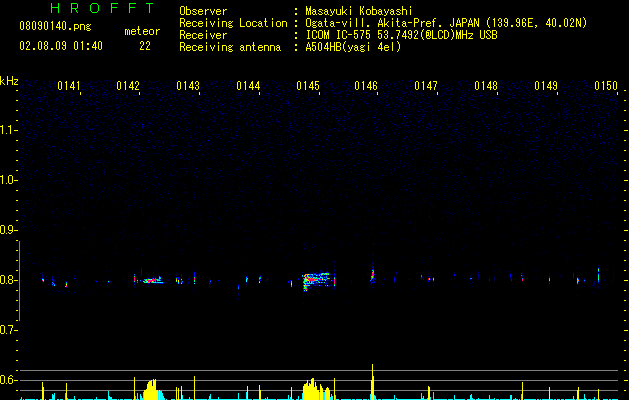Screen dimensions: 629x400
Task: Select the ICOM IC-575 receiver text
Action: 401,35
